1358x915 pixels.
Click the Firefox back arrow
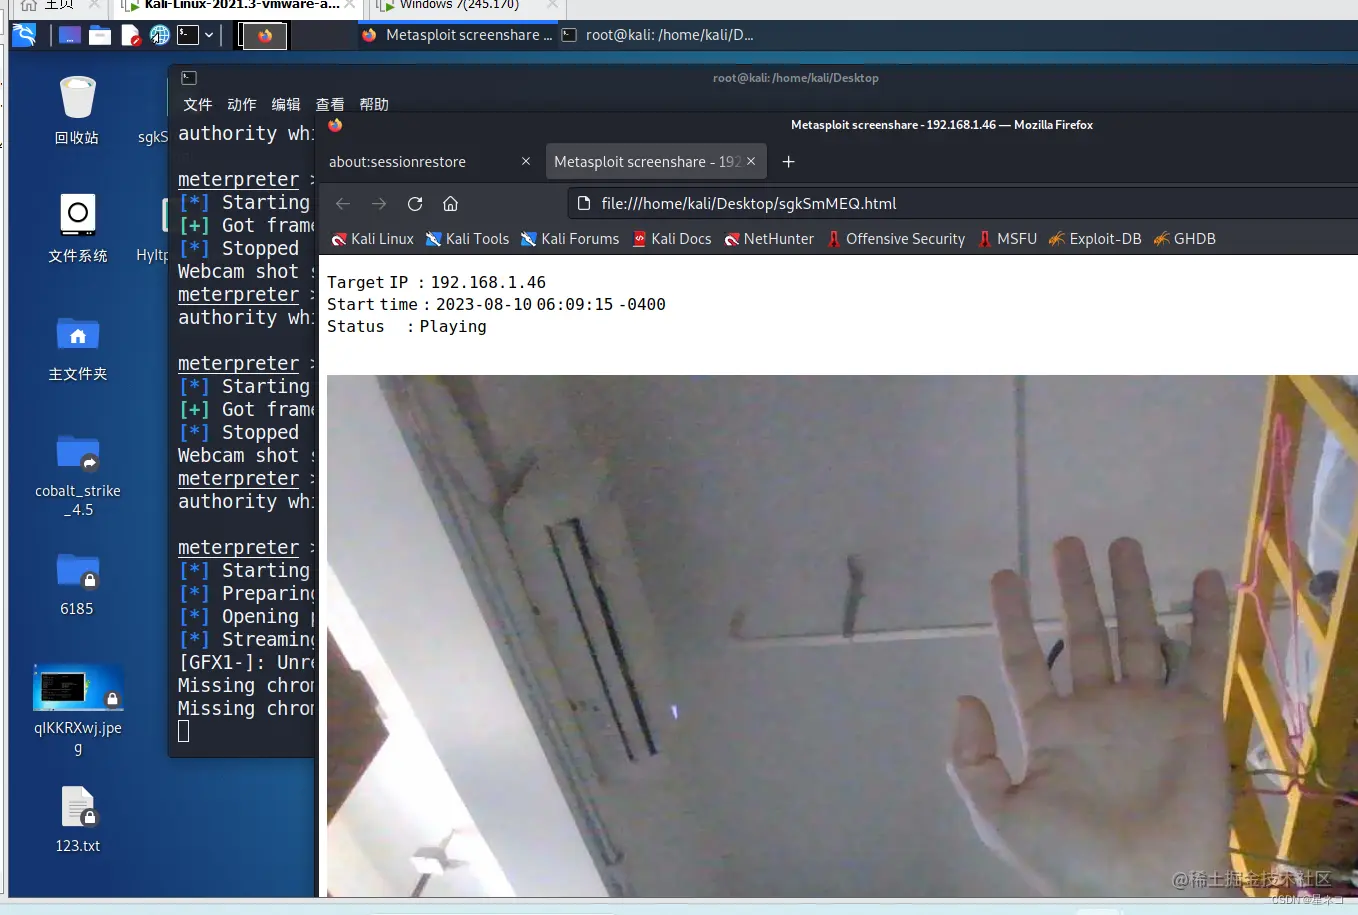point(343,204)
